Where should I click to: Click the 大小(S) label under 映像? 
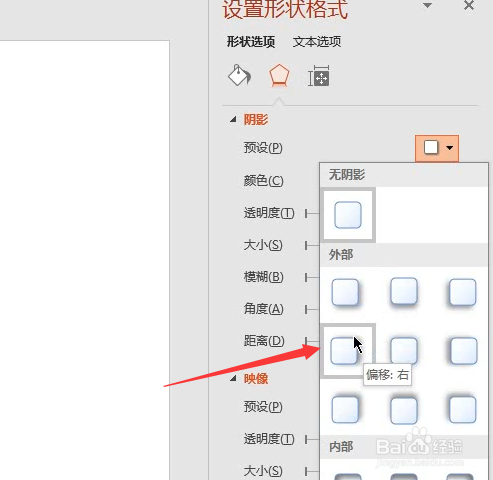tap(263, 471)
